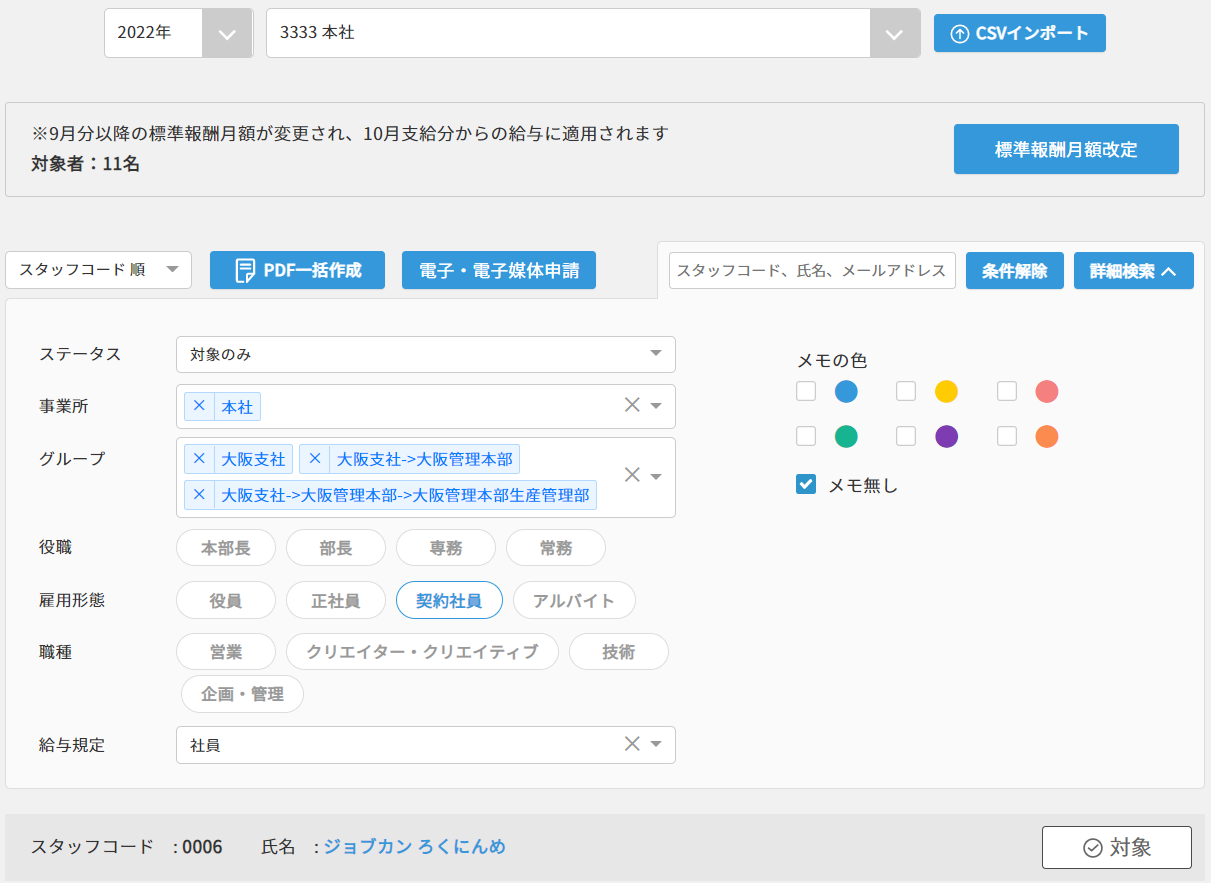
Task: Click 条件解除 to reset filters
Action: coord(1014,271)
